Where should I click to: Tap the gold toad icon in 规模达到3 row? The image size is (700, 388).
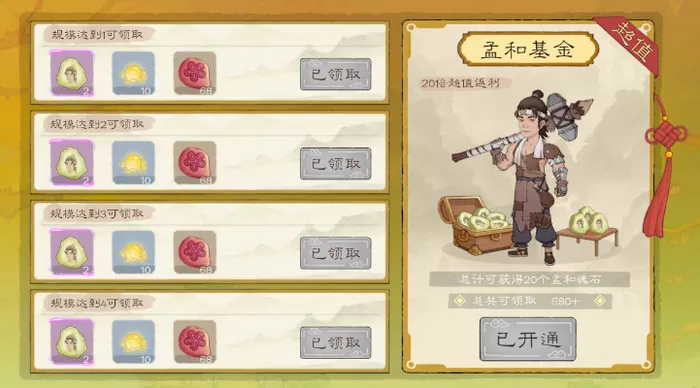click(133, 252)
